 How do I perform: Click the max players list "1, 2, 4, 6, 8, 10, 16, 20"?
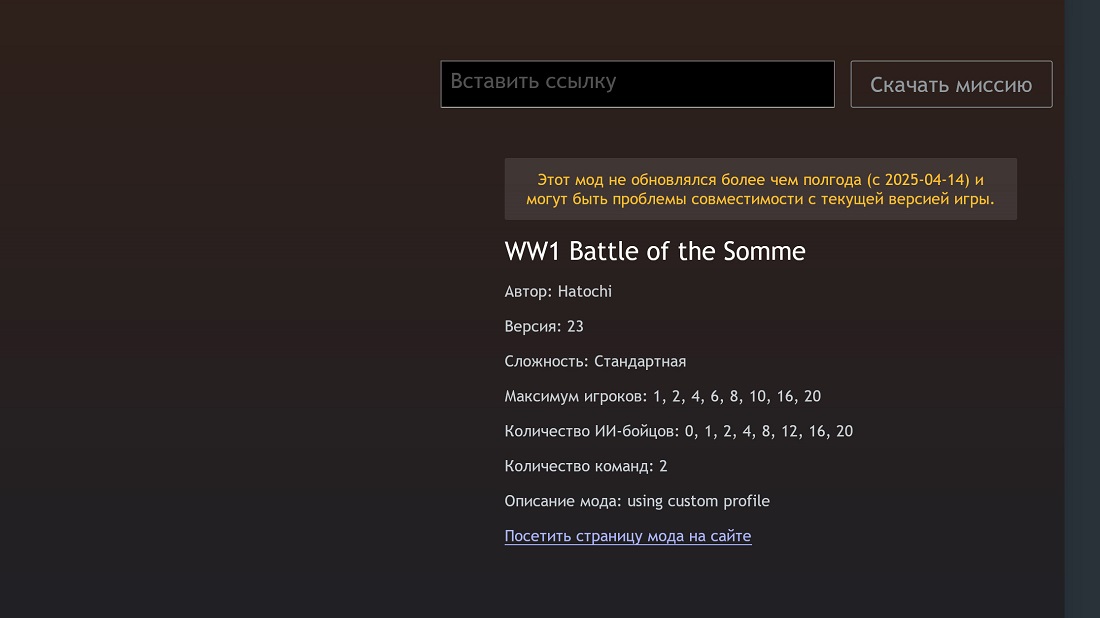pyautogui.click(x=737, y=397)
